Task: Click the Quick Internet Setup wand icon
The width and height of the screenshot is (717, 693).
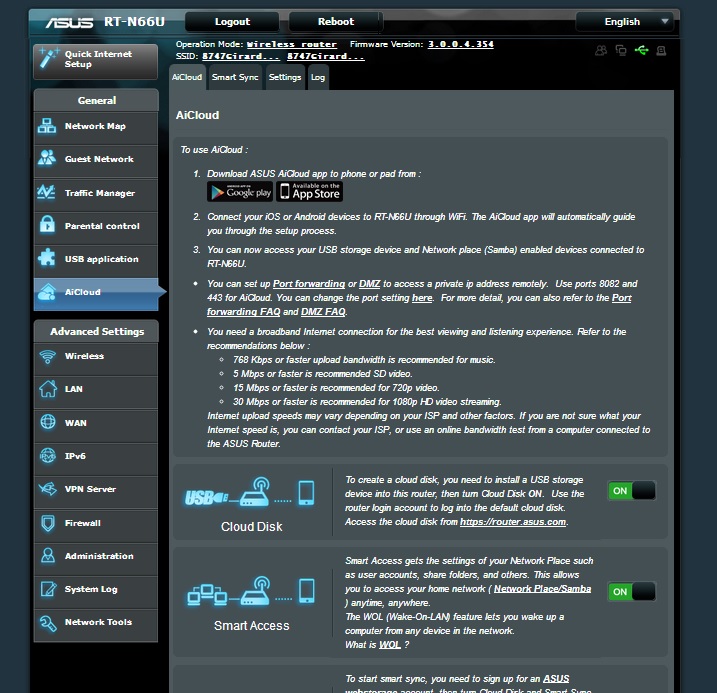Action: coord(48,59)
